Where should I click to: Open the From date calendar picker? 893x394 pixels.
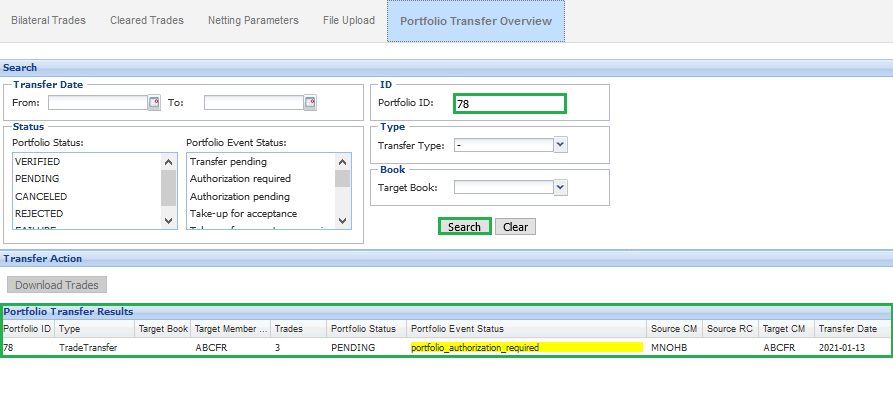[154, 103]
